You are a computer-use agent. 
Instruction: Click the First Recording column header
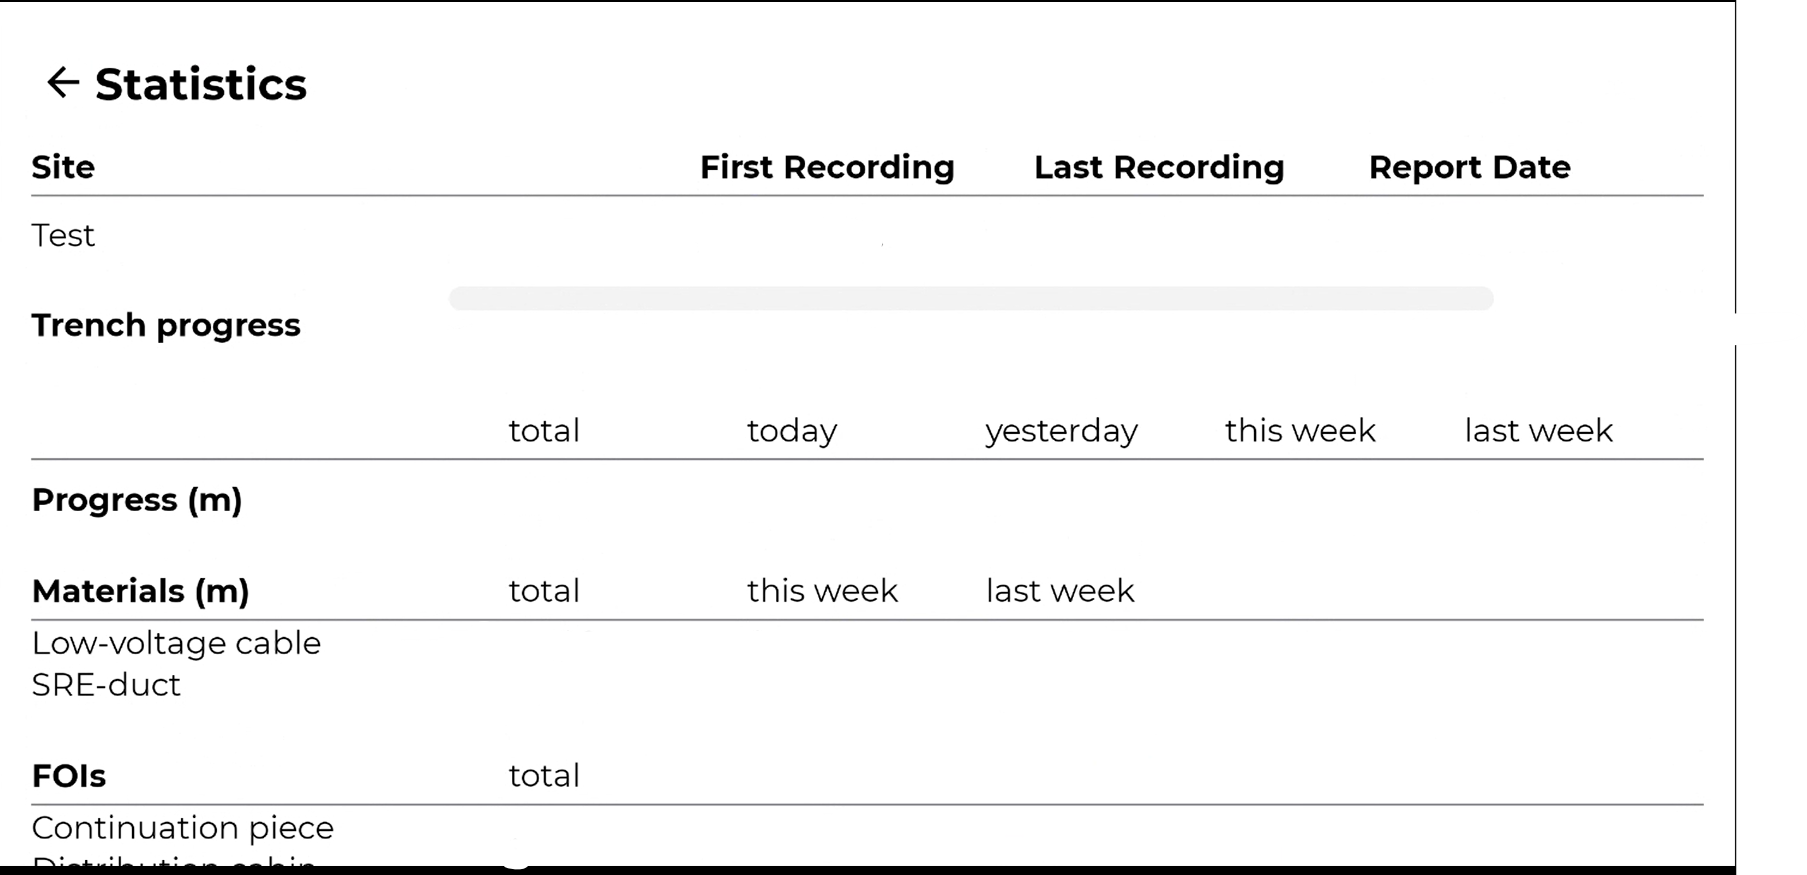point(827,167)
